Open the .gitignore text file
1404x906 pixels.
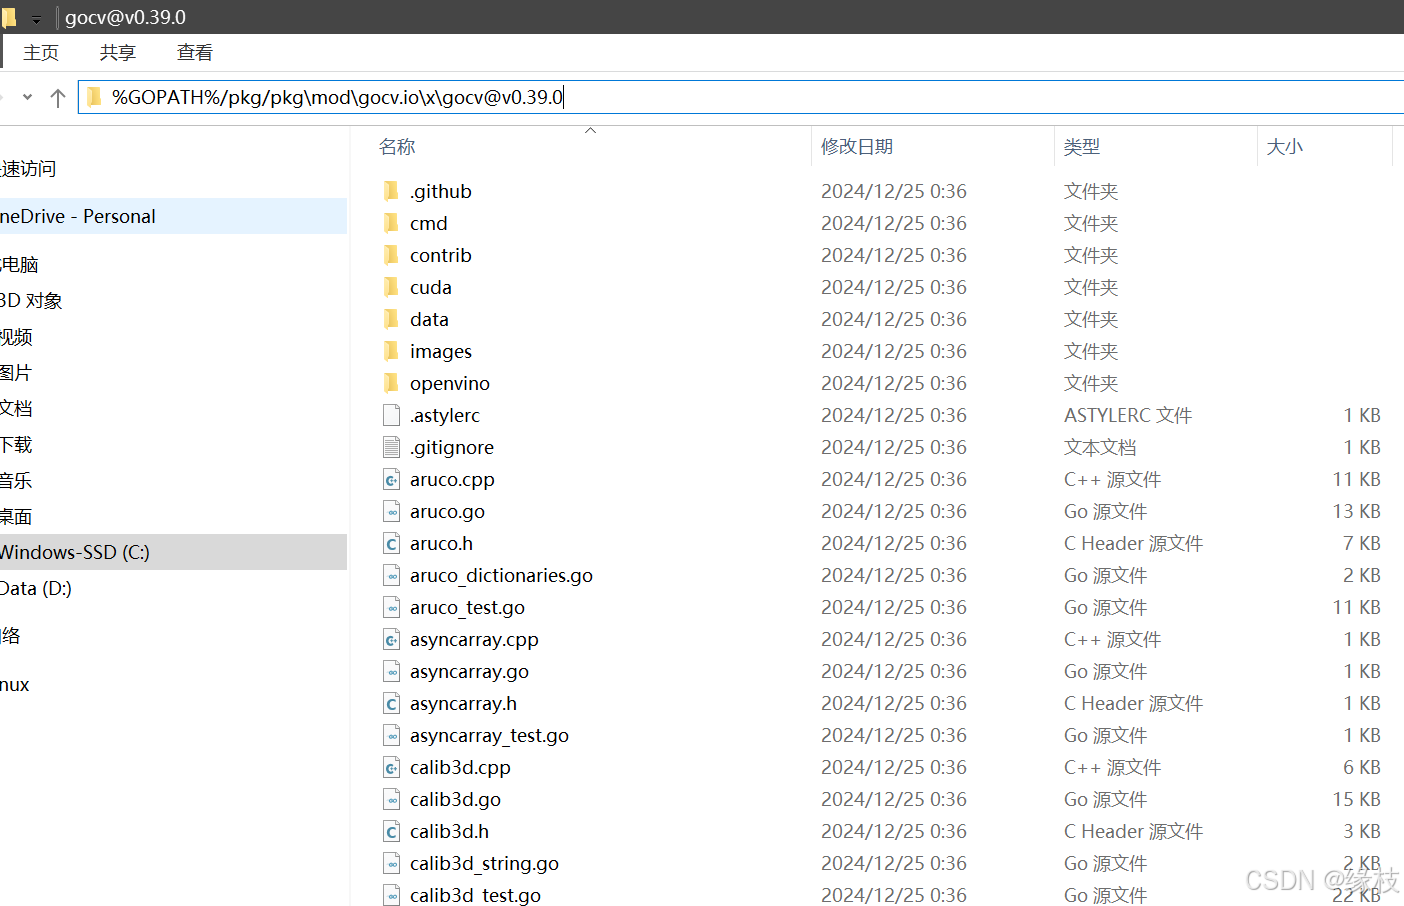click(x=453, y=447)
